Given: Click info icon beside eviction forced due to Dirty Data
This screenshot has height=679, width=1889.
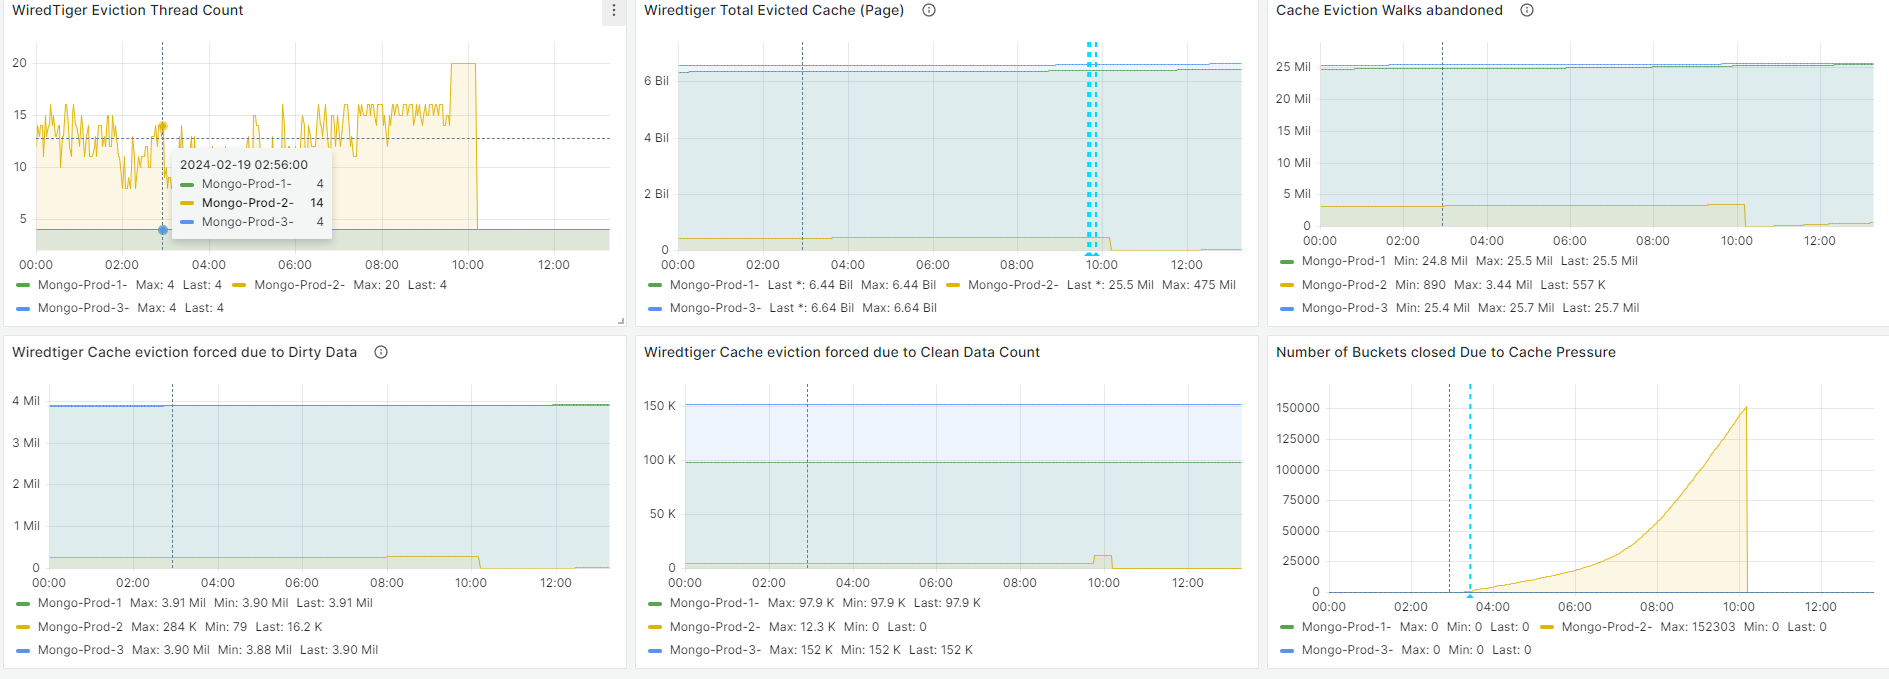Looking at the screenshot, I should (381, 353).
